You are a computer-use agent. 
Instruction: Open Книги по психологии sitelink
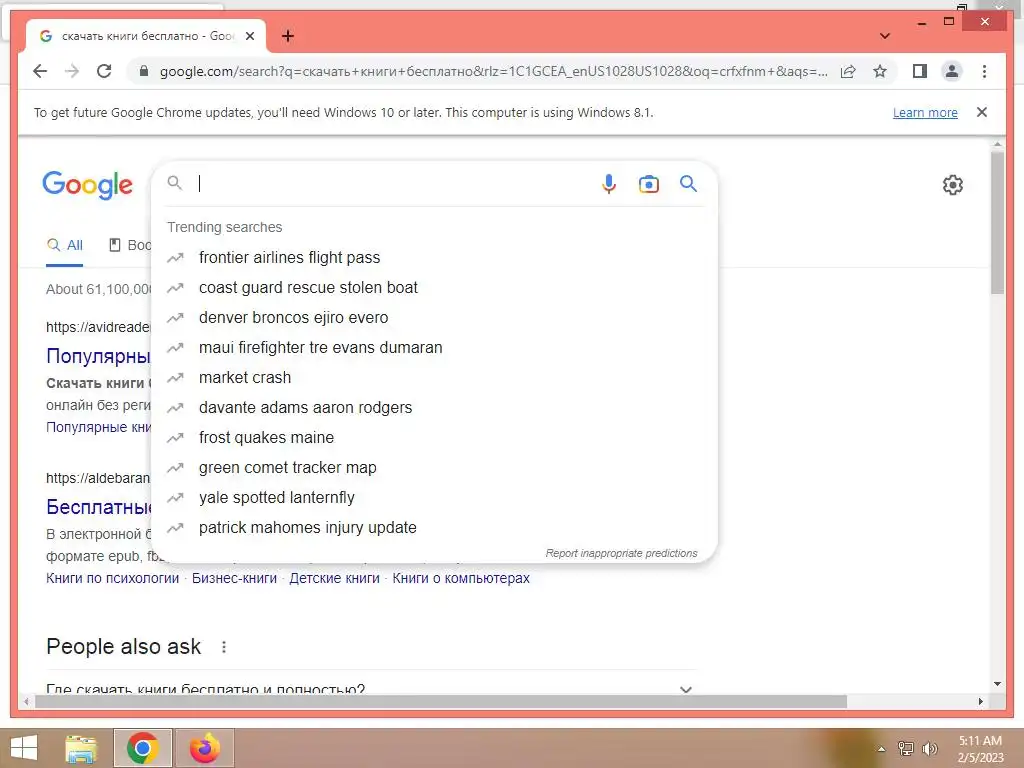point(112,578)
